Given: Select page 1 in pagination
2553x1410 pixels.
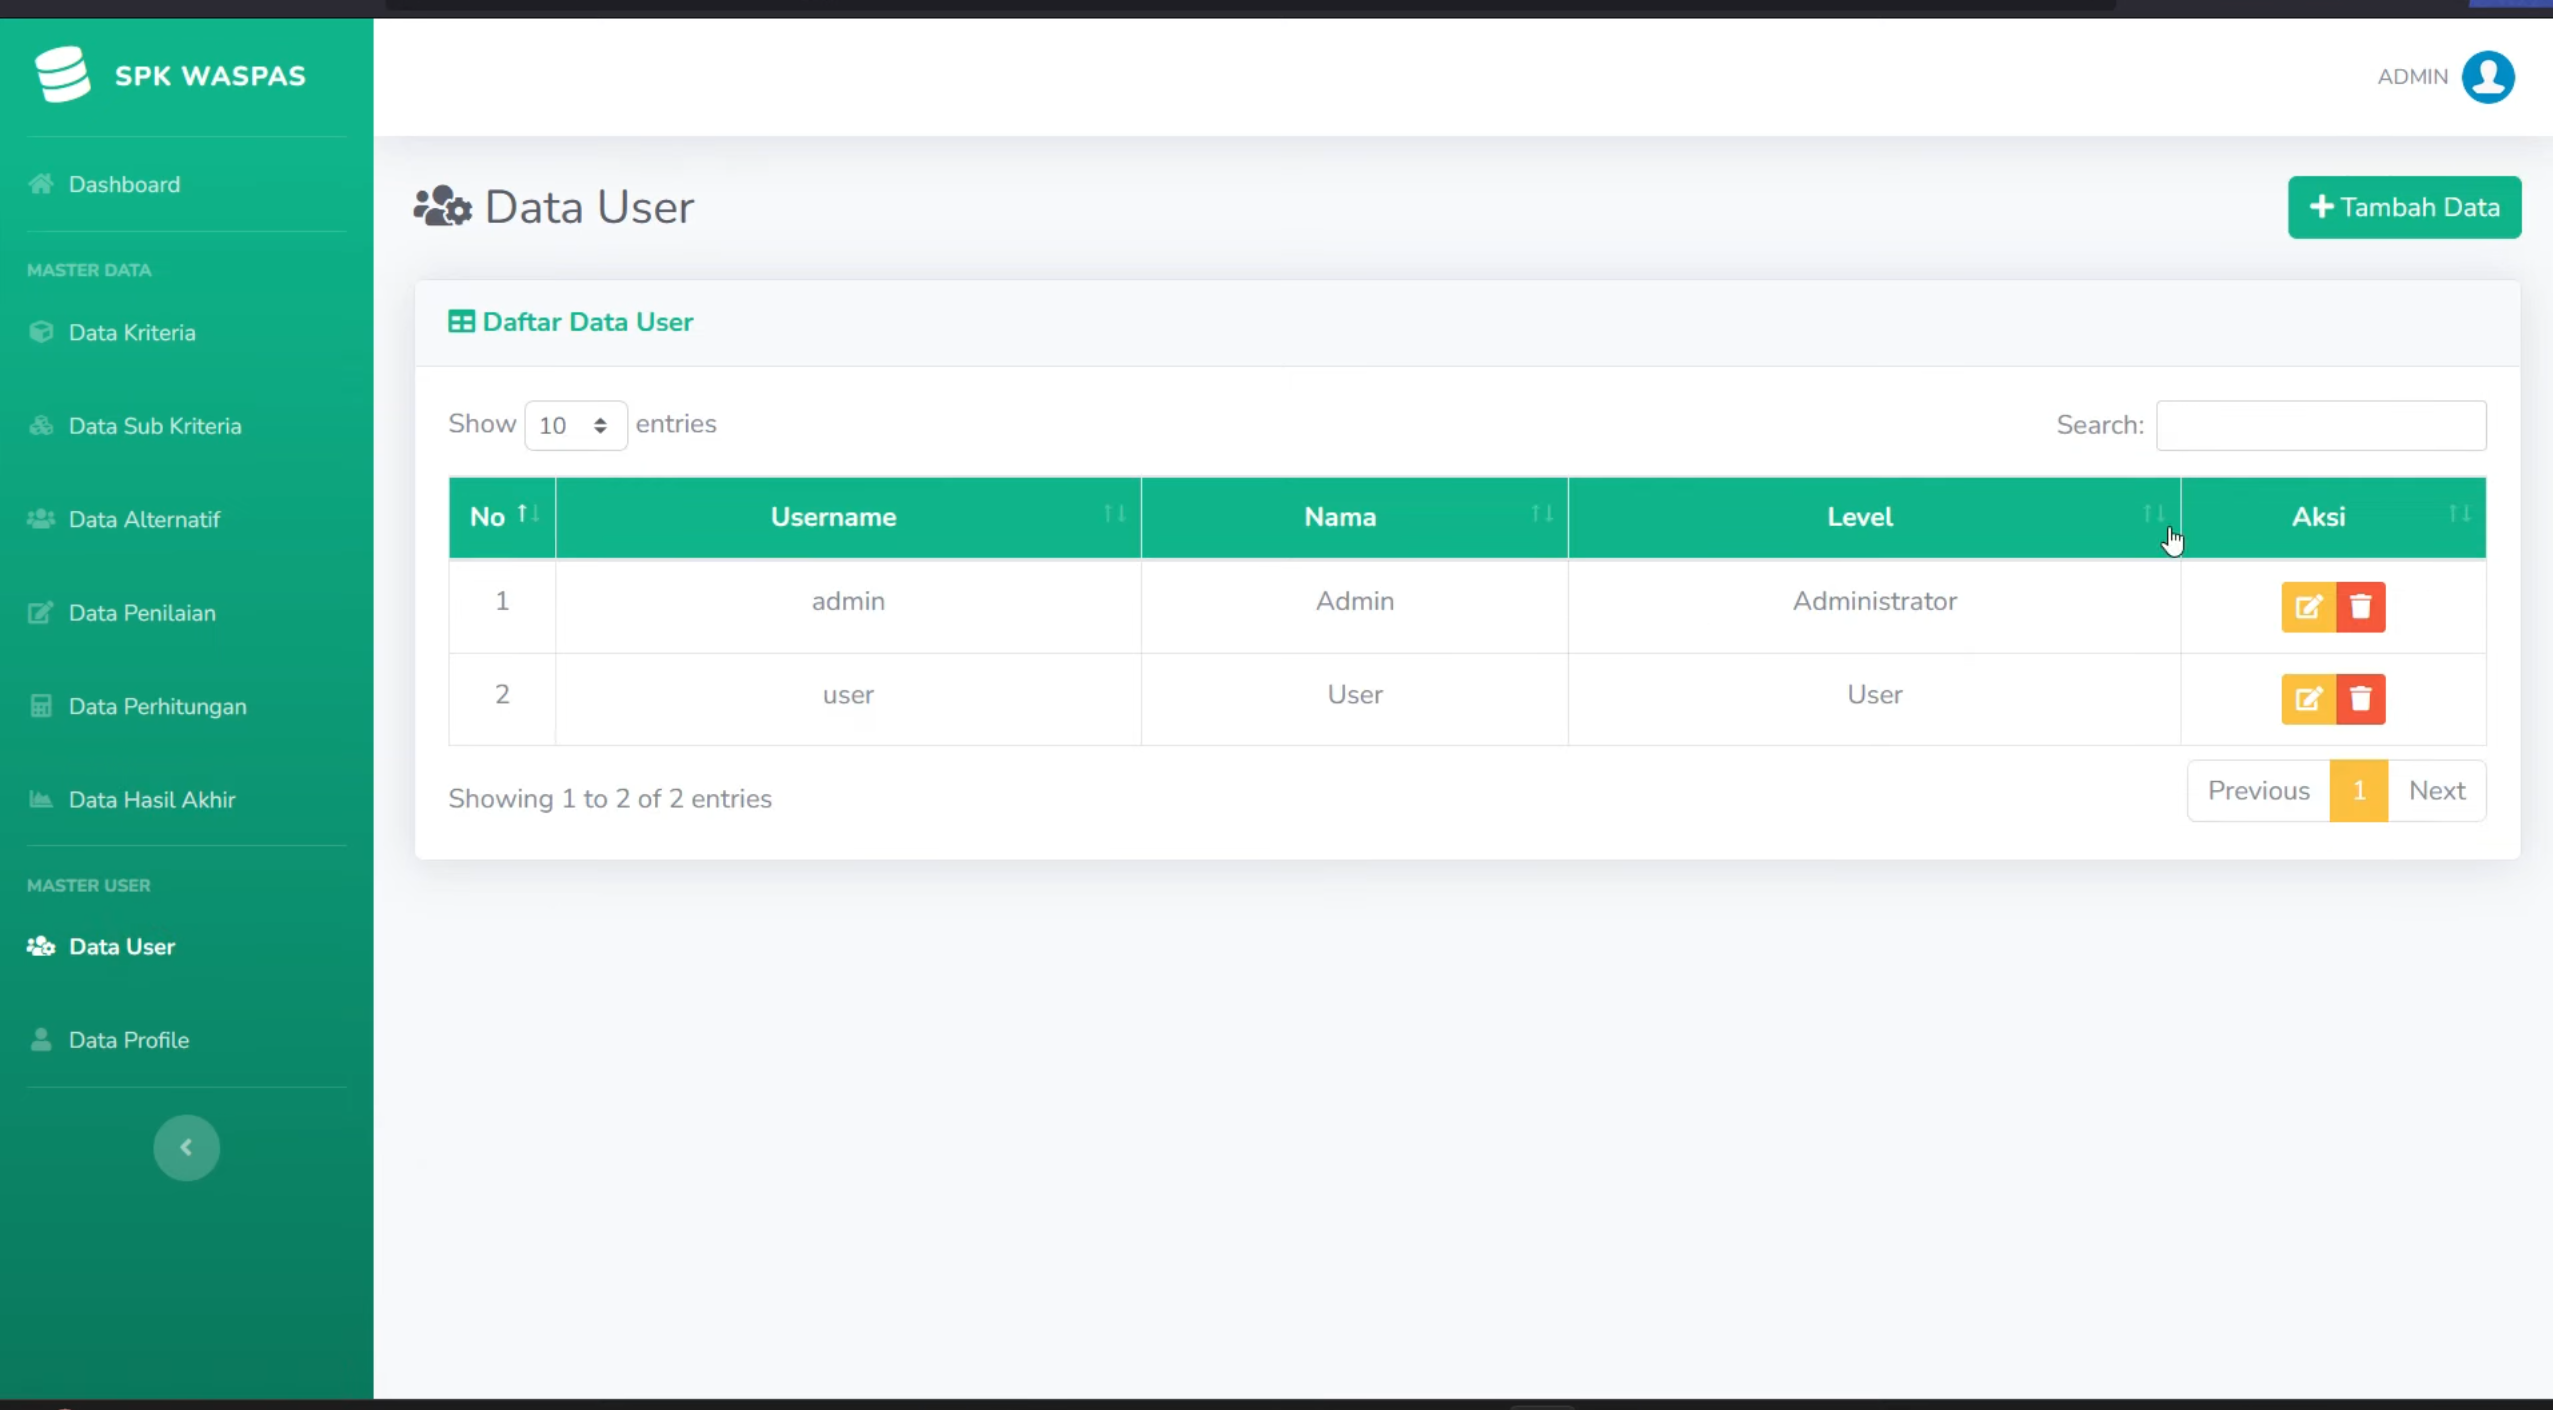Looking at the screenshot, I should point(2359,791).
